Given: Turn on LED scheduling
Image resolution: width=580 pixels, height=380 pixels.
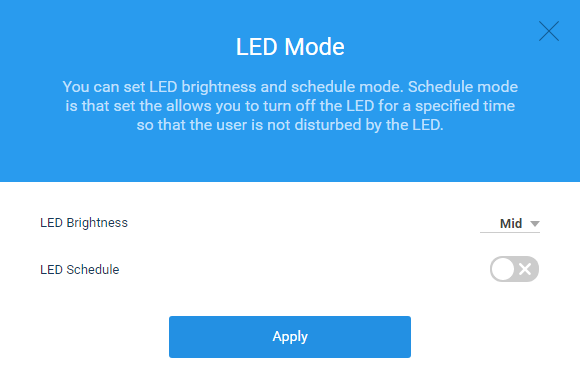Looking at the screenshot, I should point(514,269).
